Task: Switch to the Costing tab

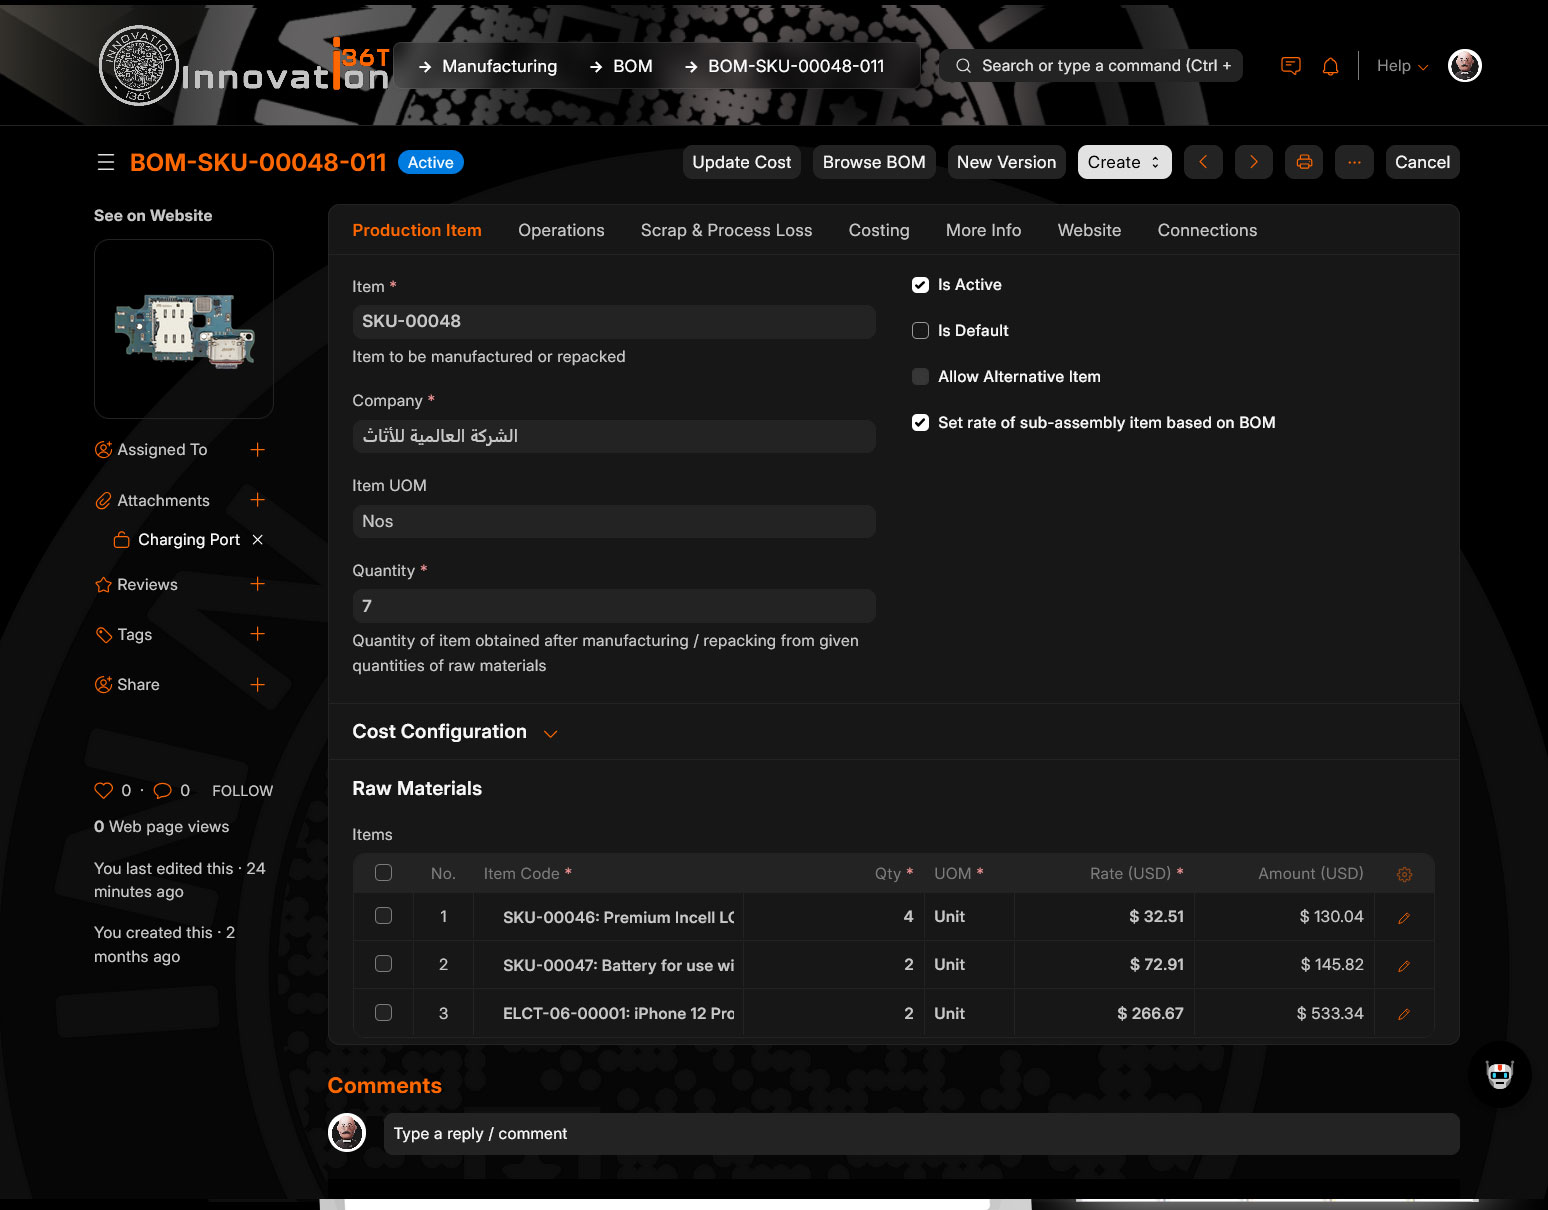Action: coord(878,230)
